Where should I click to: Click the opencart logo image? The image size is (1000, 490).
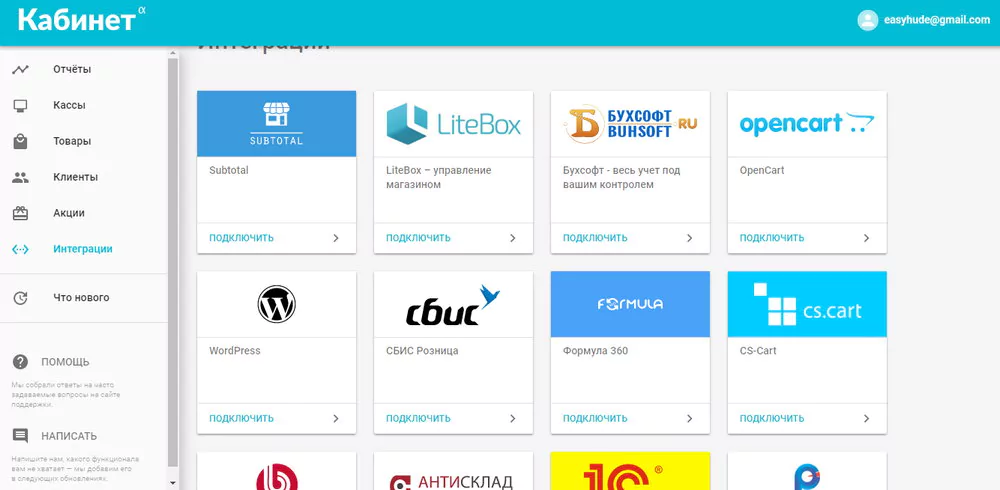(807, 124)
